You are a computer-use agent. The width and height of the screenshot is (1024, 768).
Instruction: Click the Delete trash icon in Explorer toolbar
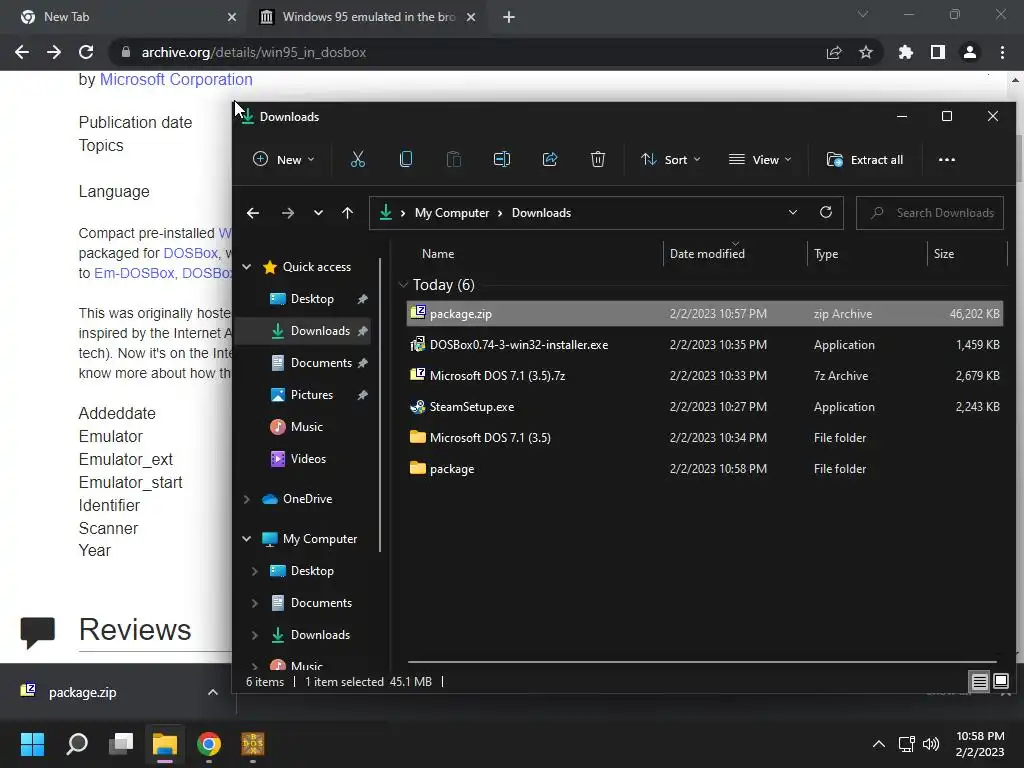pyautogui.click(x=598, y=159)
